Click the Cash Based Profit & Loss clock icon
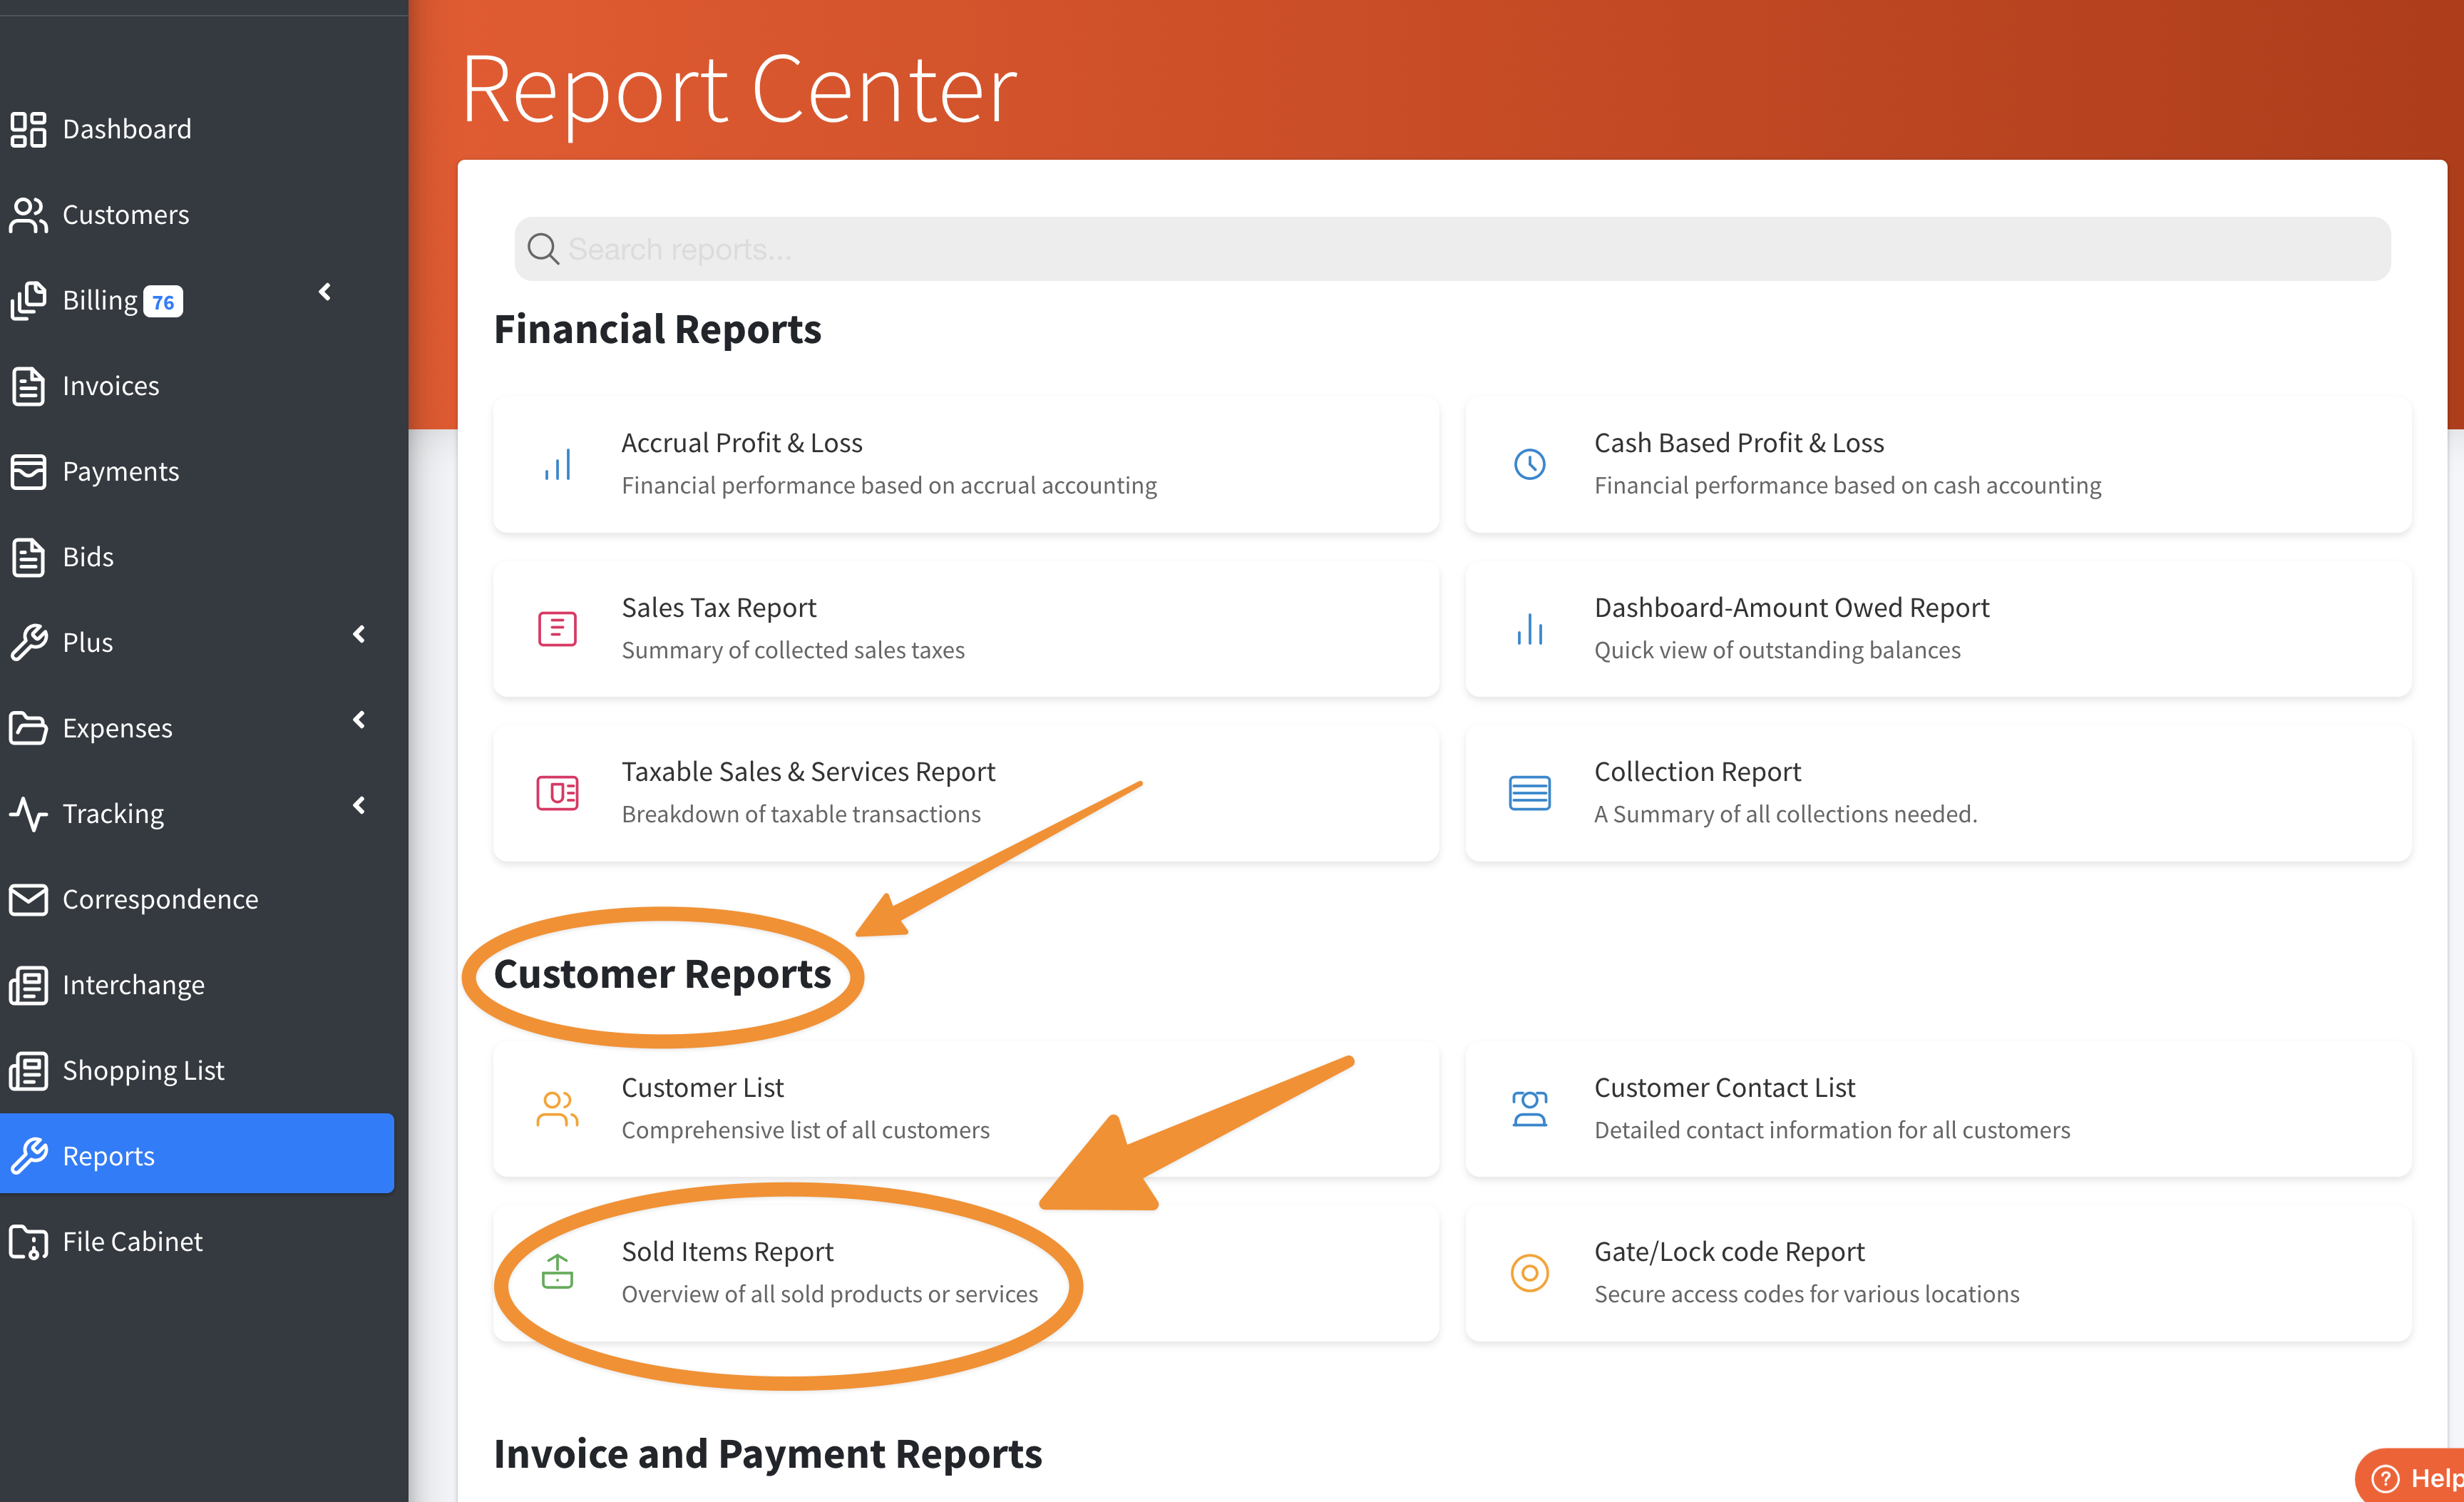The height and width of the screenshot is (1502, 2464). (1529, 465)
